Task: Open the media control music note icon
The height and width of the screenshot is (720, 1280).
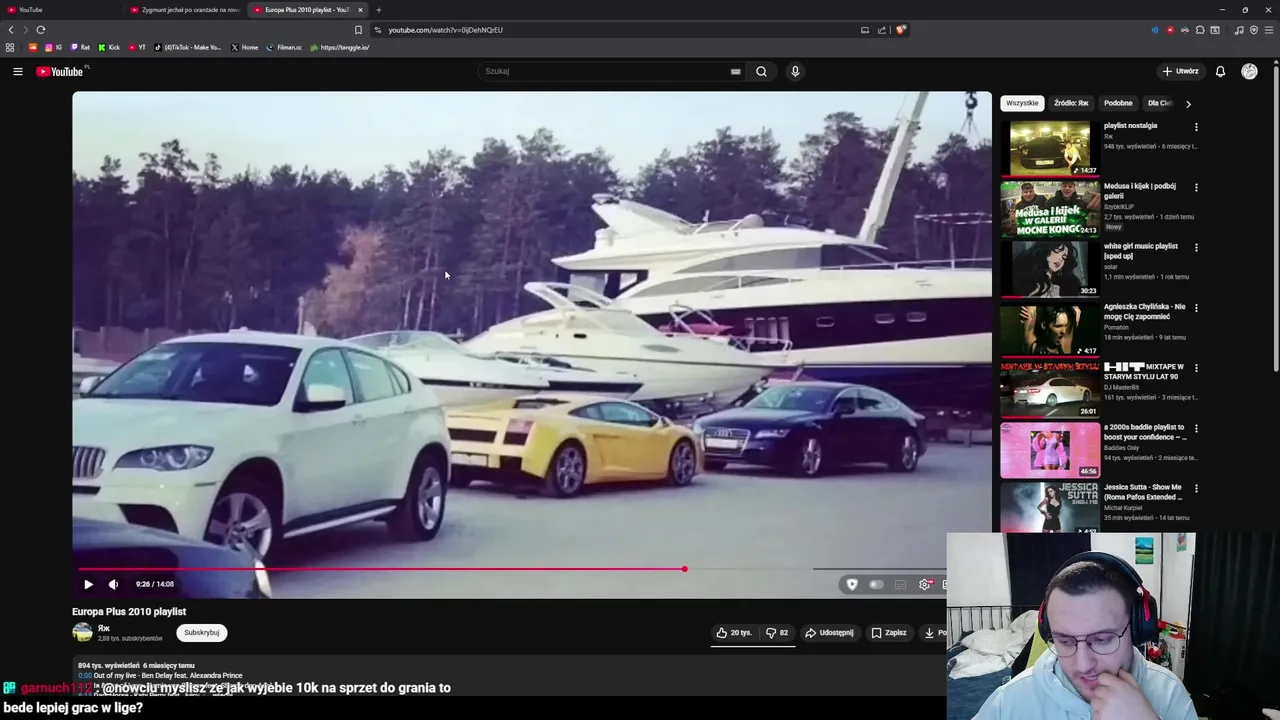Action: coord(1239,30)
